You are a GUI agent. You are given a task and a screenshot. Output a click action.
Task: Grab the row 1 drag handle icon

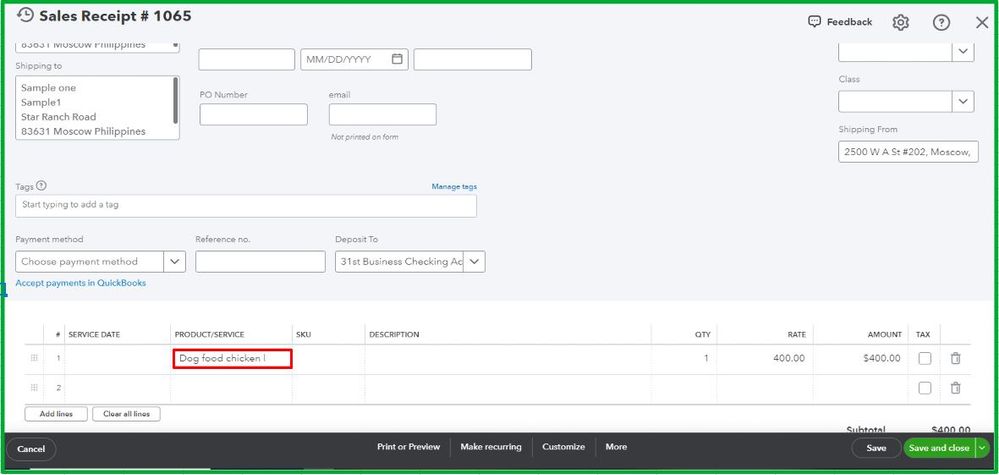(x=34, y=358)
